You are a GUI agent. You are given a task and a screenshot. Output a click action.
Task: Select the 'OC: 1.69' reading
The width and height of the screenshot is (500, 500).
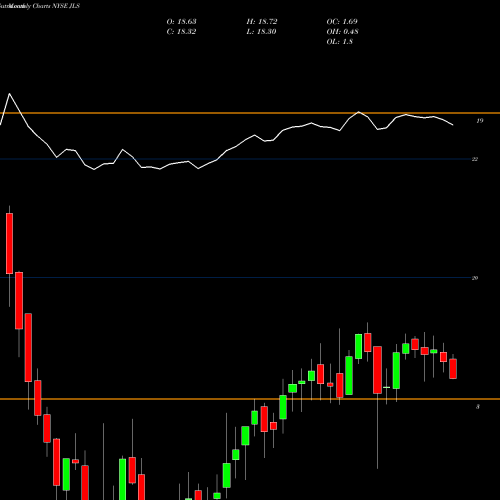point(342,22)
